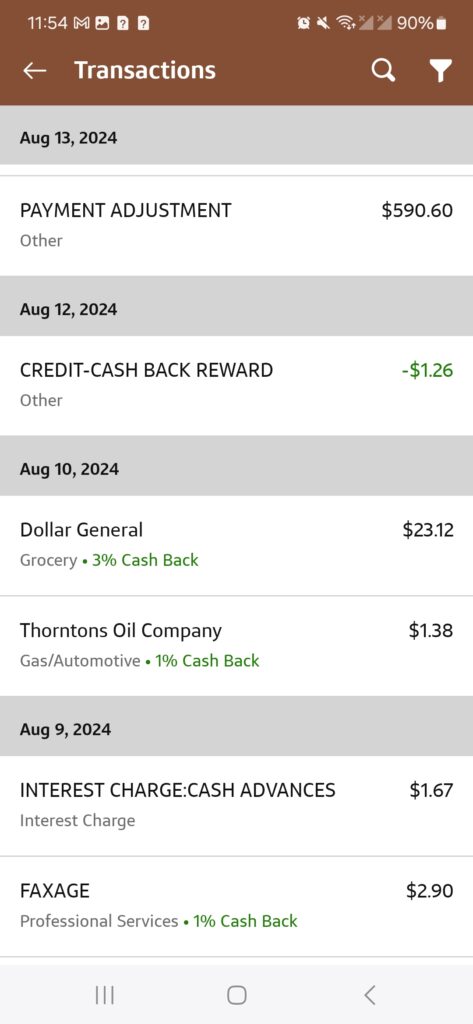Tap the Android recent apps button
The height and width of the screenshot is (1024, 473).
[105, 995]
